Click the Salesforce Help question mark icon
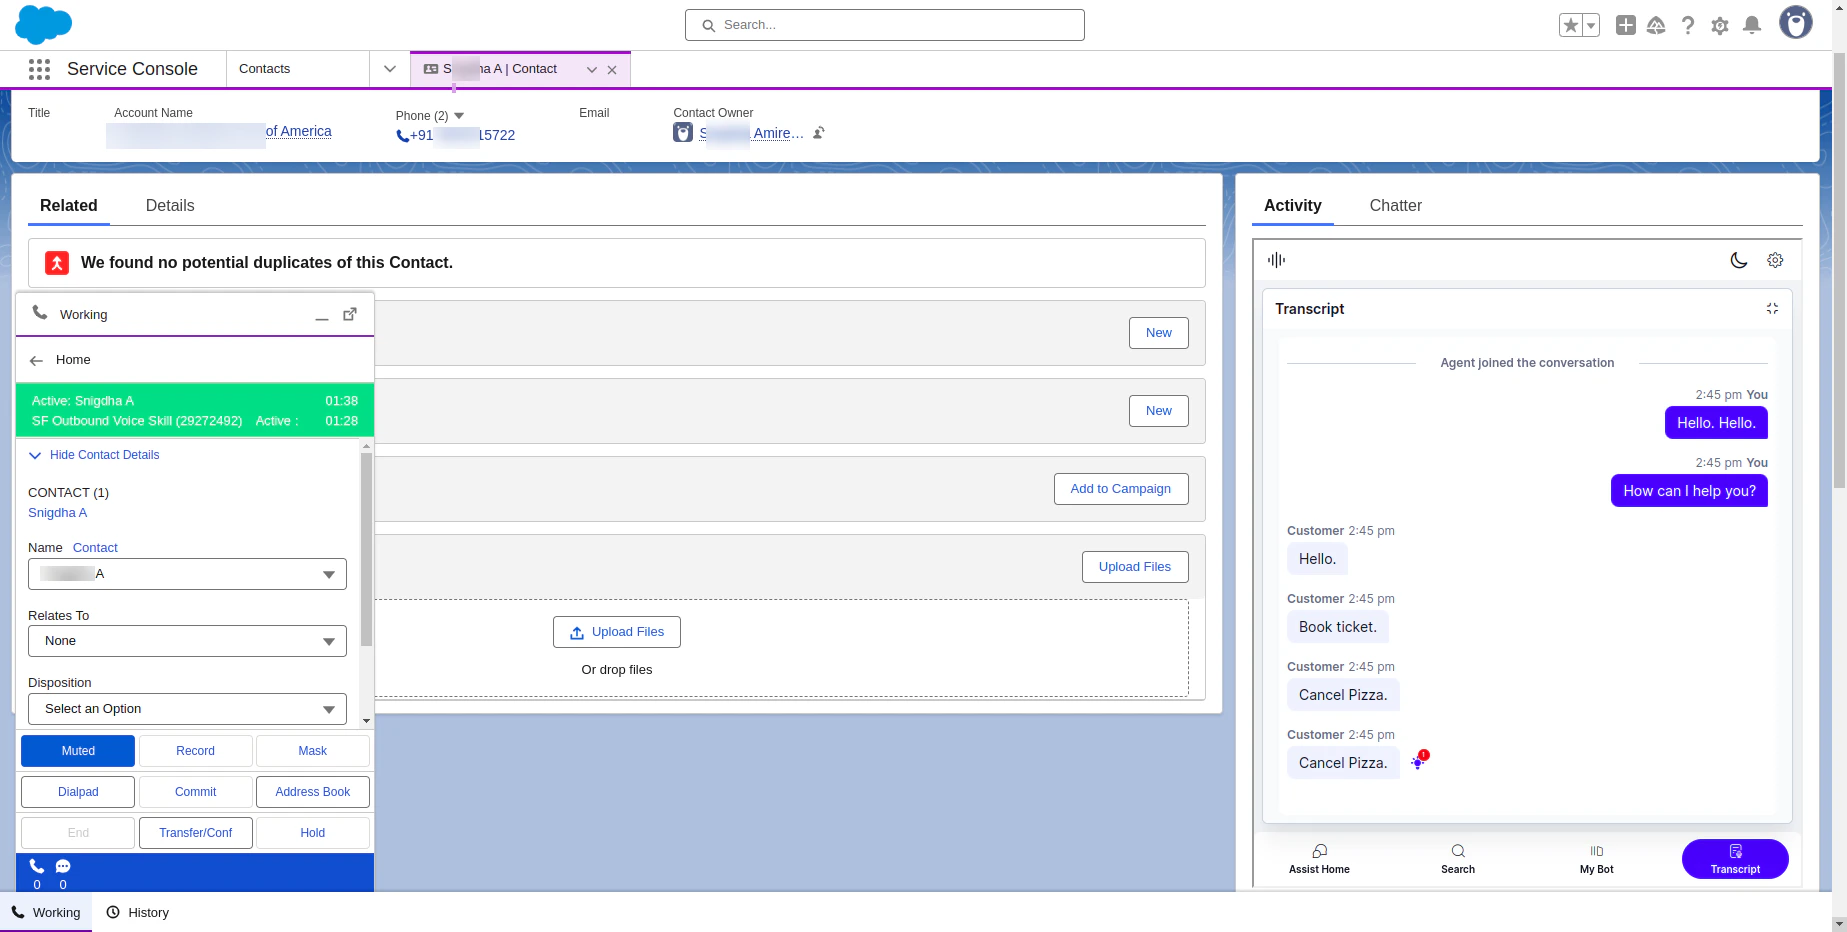Image resolution: width=1847 pixels, height=932 pixels. [1688, 25]
